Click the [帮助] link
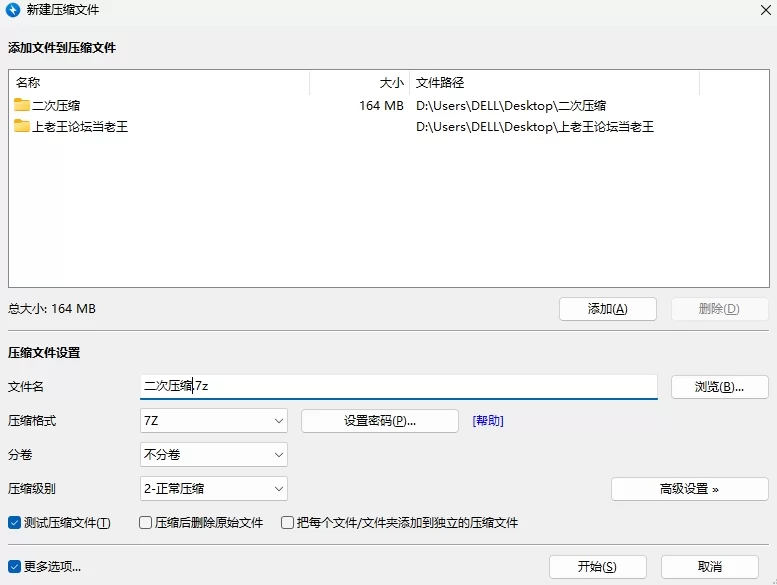Viewport: 777px width, 585px height. point(488,421)
